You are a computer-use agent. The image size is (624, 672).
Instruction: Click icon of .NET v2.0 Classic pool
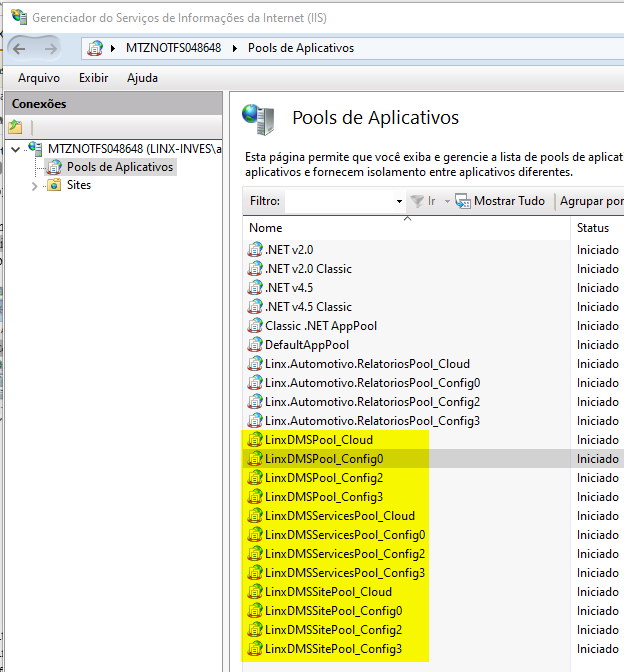click(255, 269)
